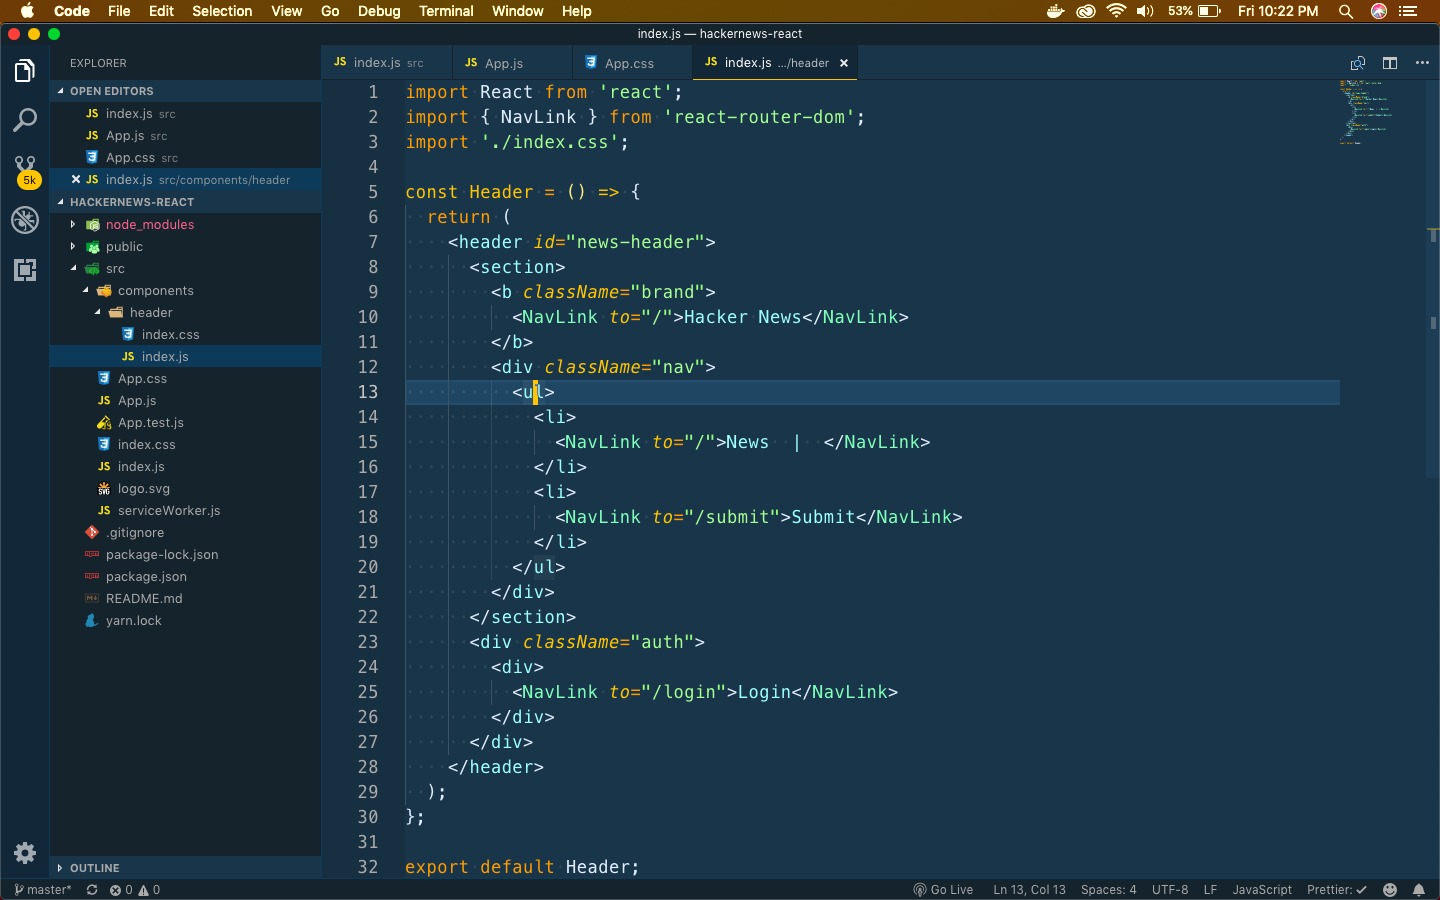This screenshot has width=1440, height=900.
Task: Click Ln 13, Col 13 cursor position
Action: click(1029, 890)
